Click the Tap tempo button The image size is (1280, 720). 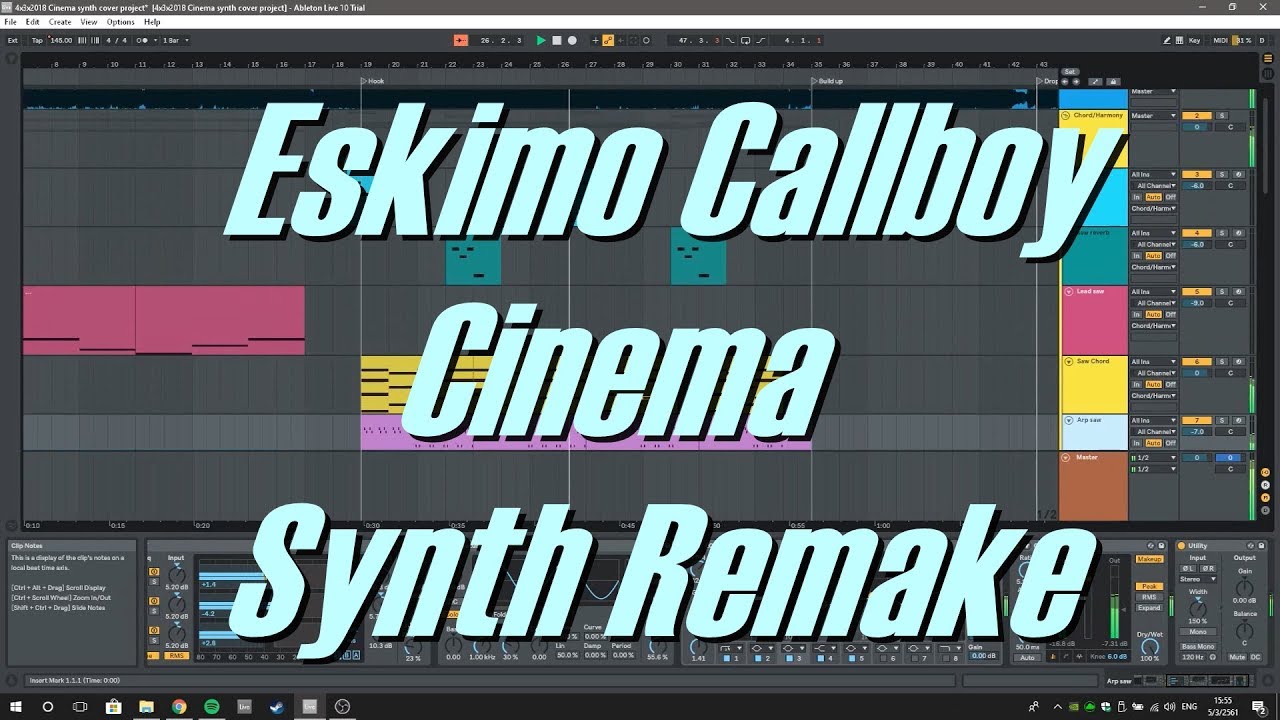tap(37, 40)
